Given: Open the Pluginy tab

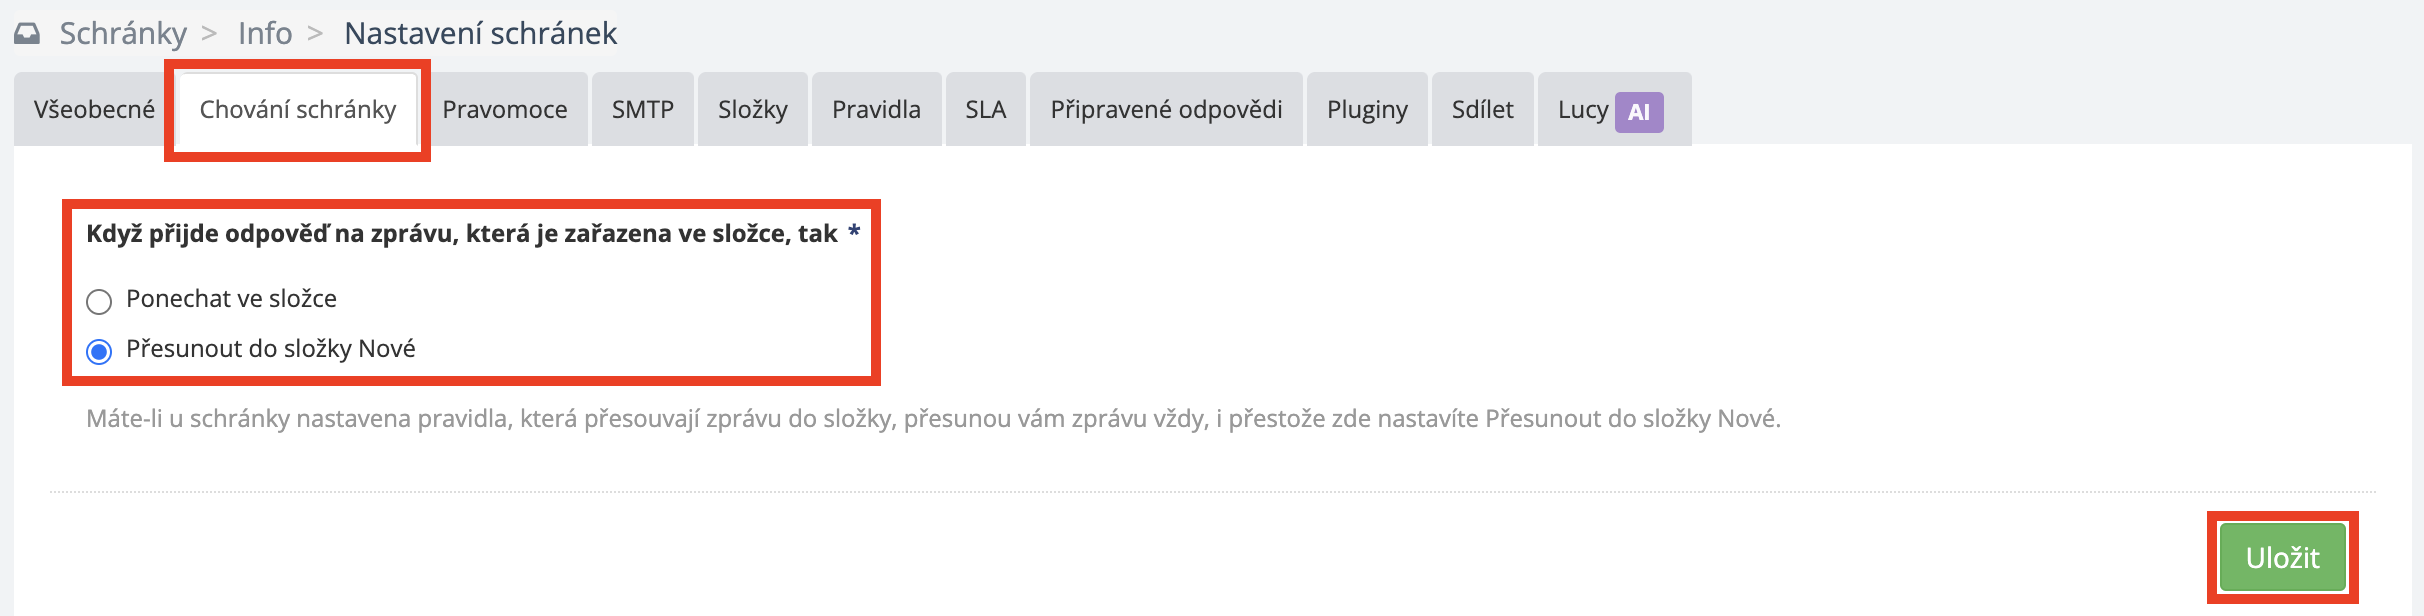Looking at the screenshot, I should (x=1367, y=110).
